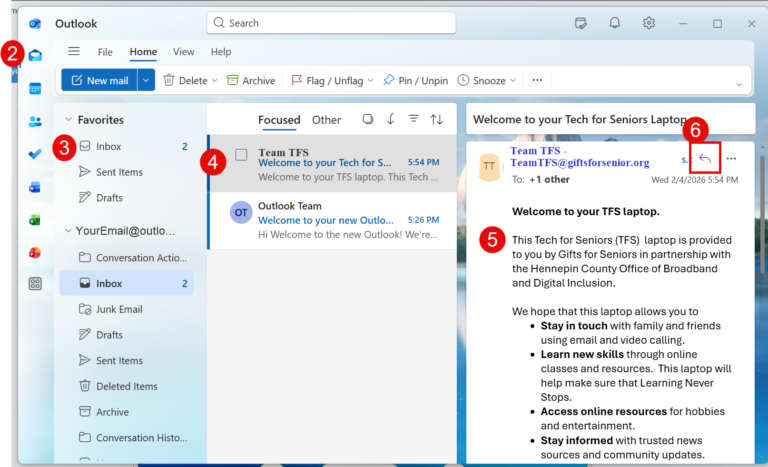Click the Archive button in ribbon
Image resolution: width=768 pixels, height=467 pixels.
(x=251, y=80)
